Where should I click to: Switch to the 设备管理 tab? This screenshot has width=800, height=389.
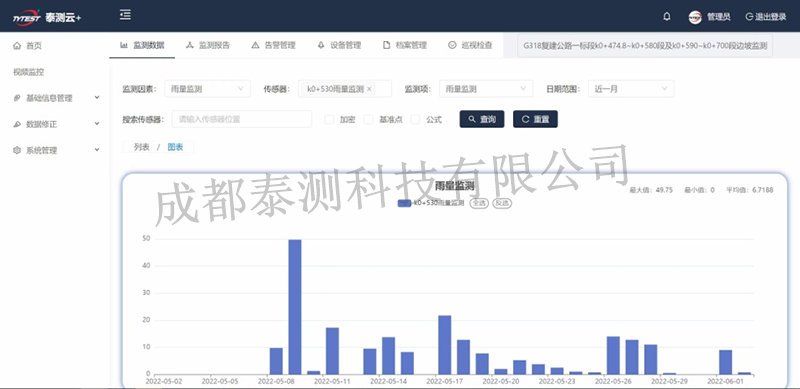[x=339, y=45]
